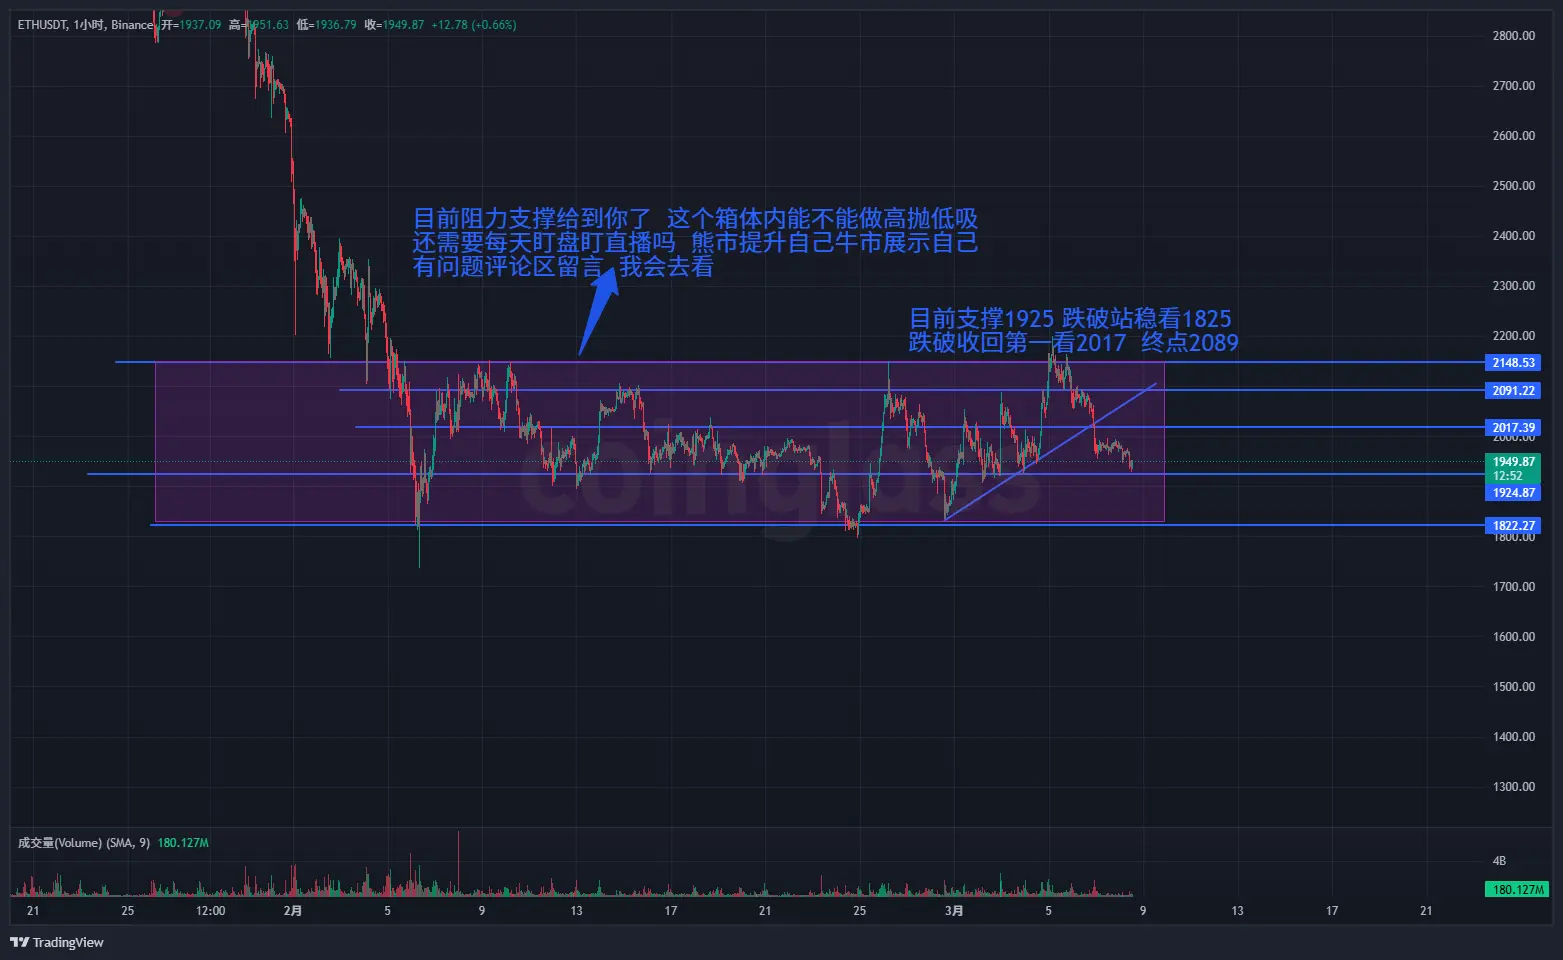Image resolution: width=1563 pixels, height=960 pixels.
Task: Click the TradingView logo
Action: coord(57,942)
